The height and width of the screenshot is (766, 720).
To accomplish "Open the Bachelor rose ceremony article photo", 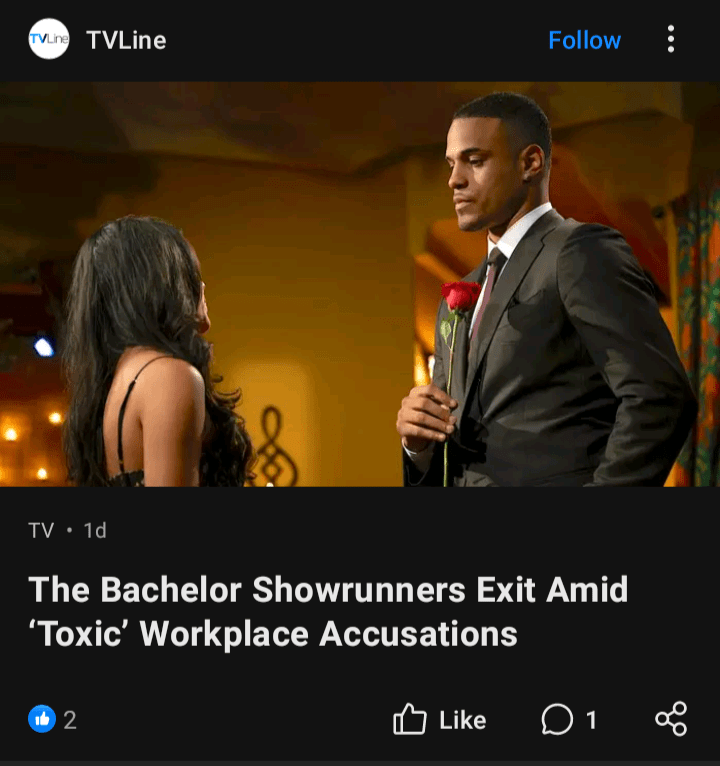I will coord(360,284).
